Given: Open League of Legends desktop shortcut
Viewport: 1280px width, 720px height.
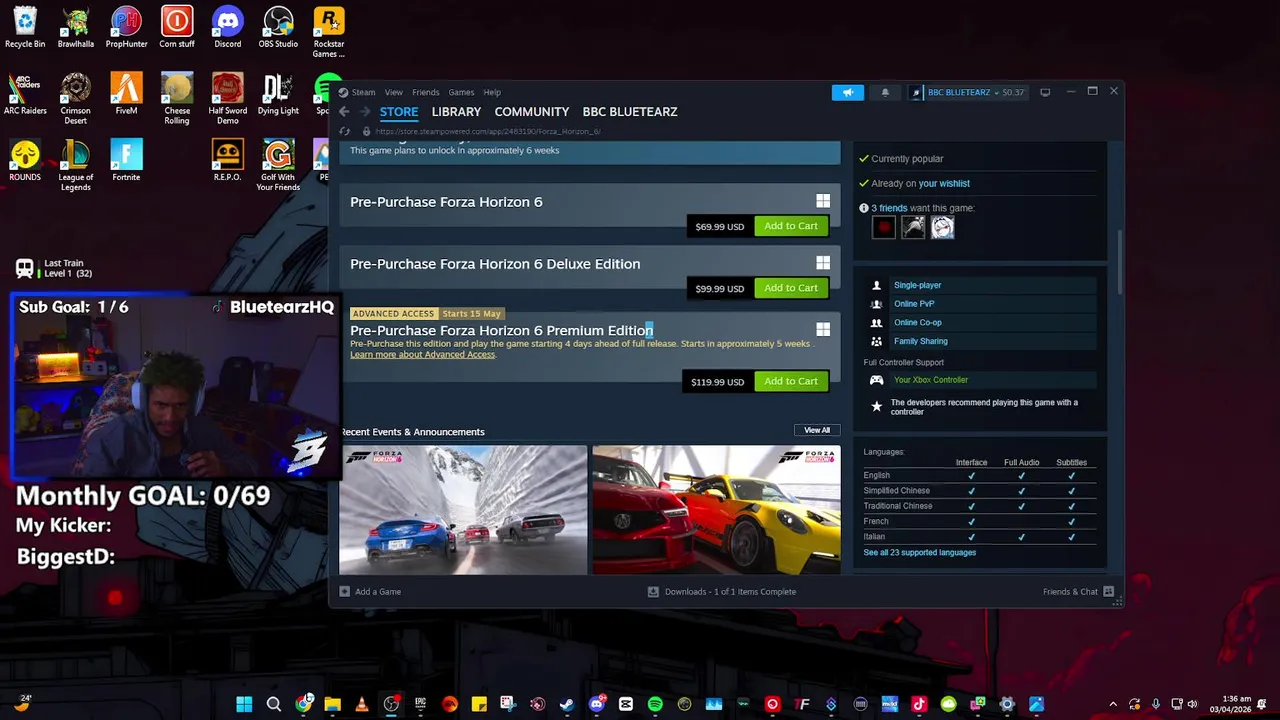Looking at the screenshot, I should click(76, 165).
